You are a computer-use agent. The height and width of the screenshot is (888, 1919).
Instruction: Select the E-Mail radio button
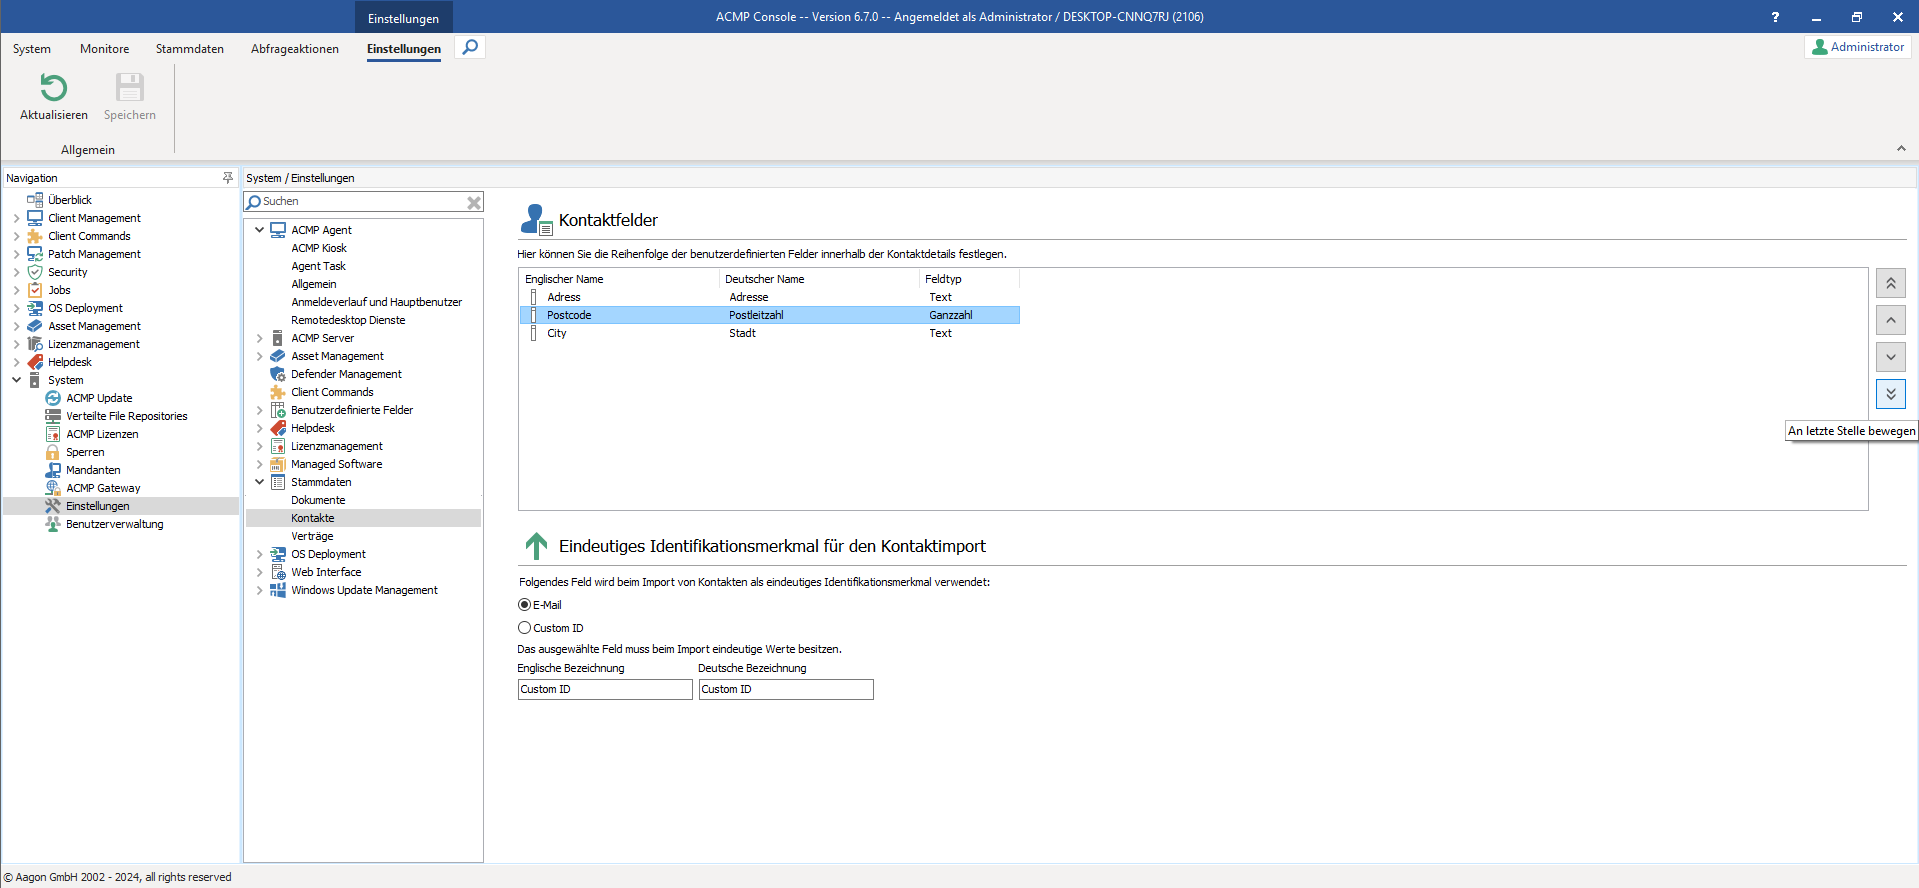[x=525, y=605]
